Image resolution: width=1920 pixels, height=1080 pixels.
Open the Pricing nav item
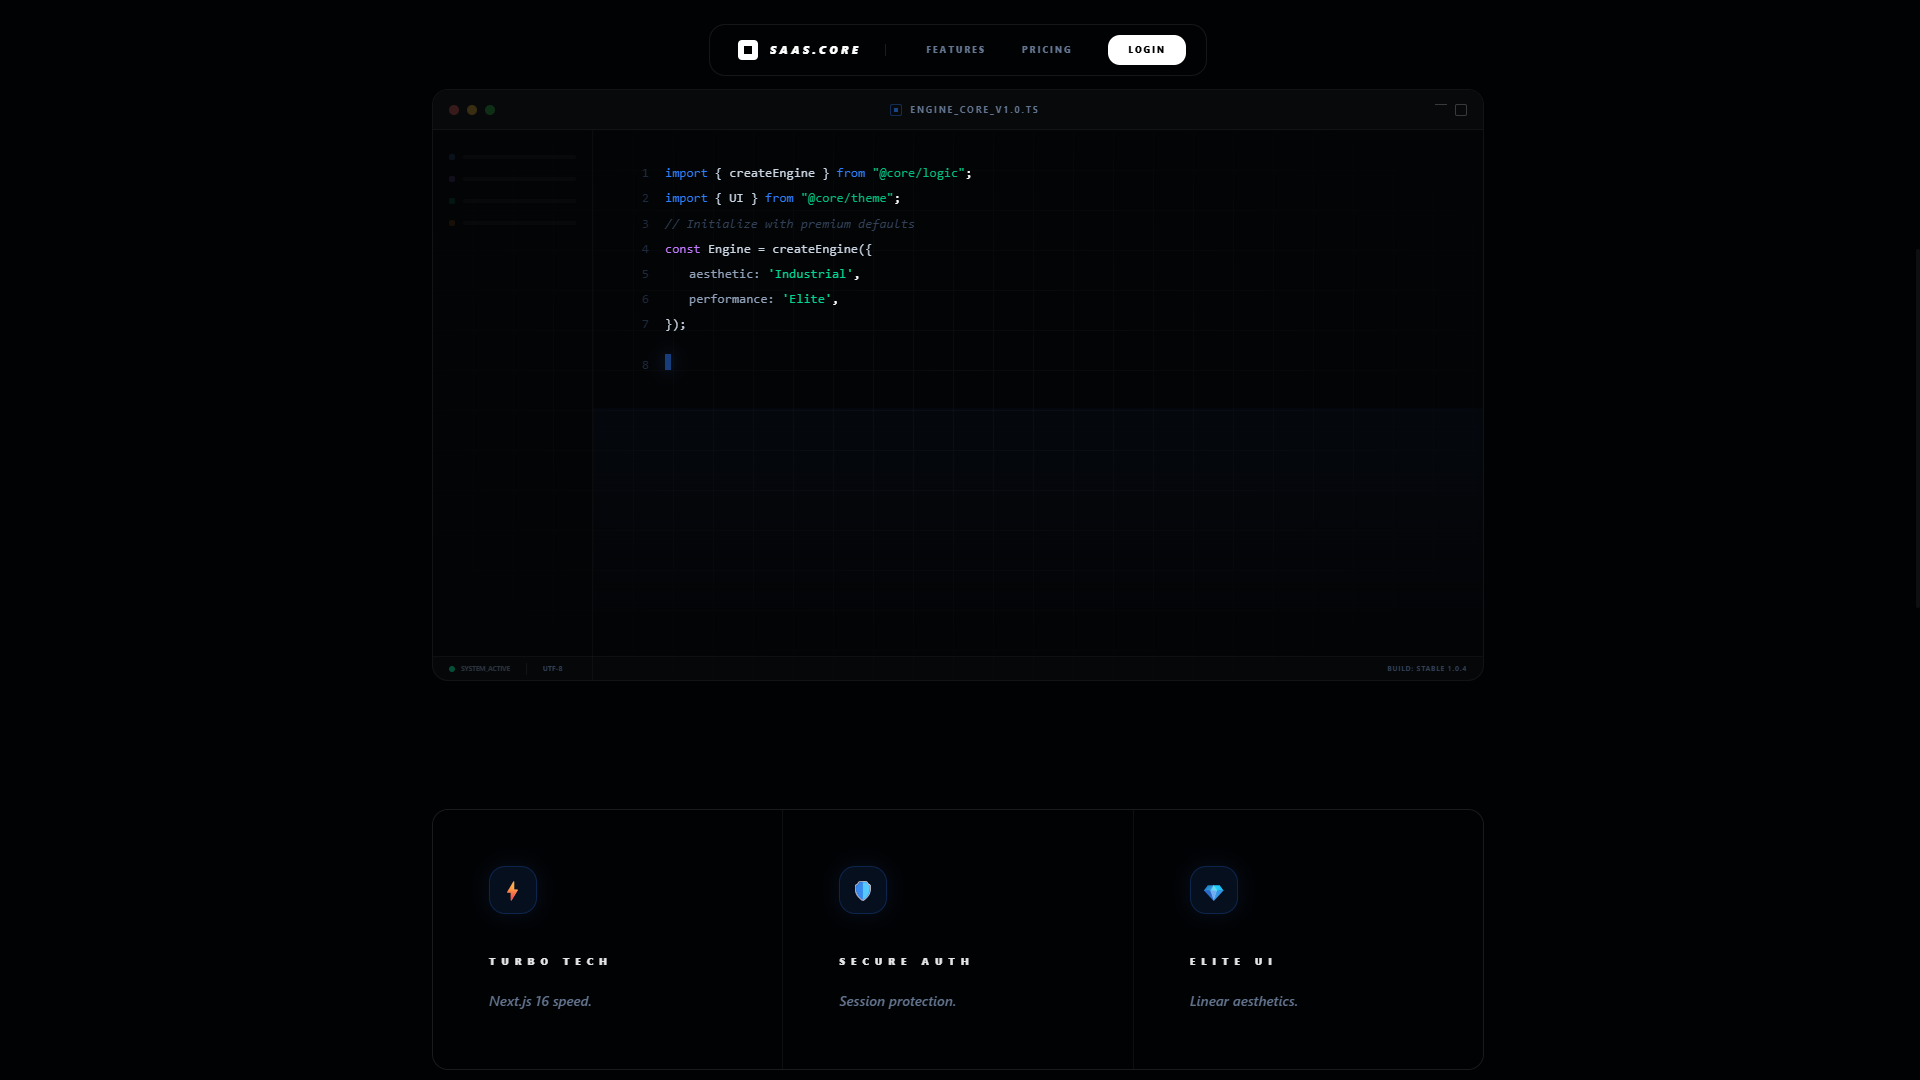pos(1046,50)
